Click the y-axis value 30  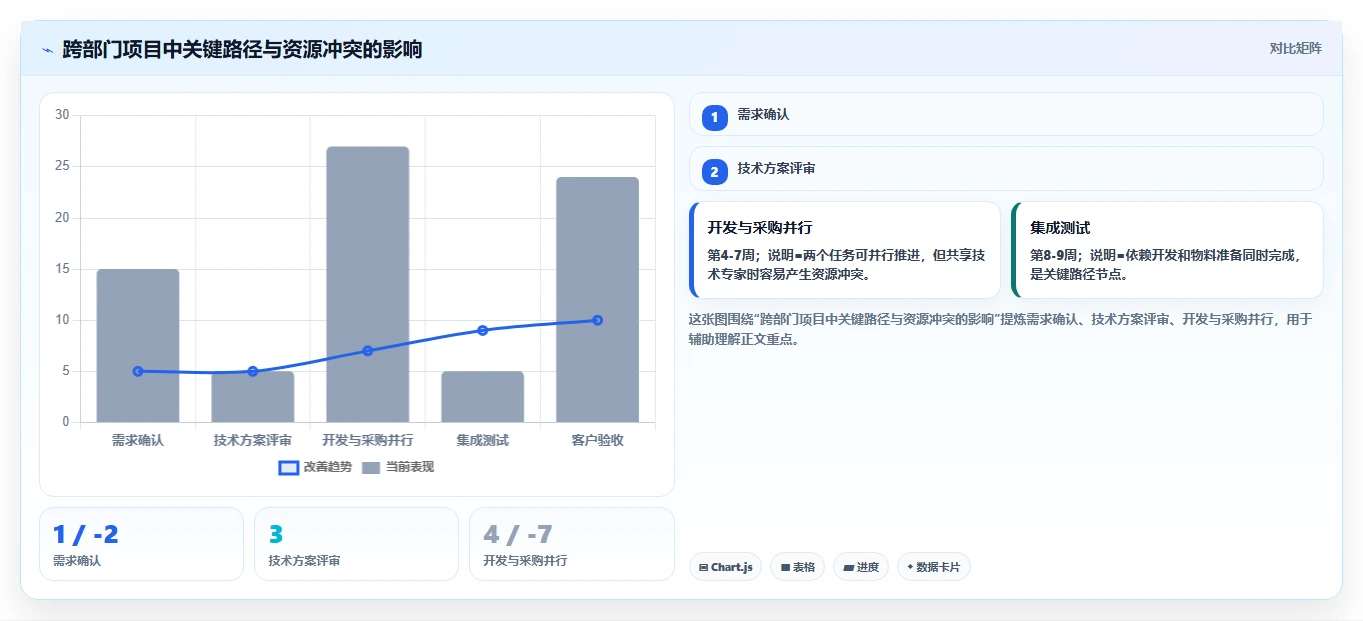[62, 115]
